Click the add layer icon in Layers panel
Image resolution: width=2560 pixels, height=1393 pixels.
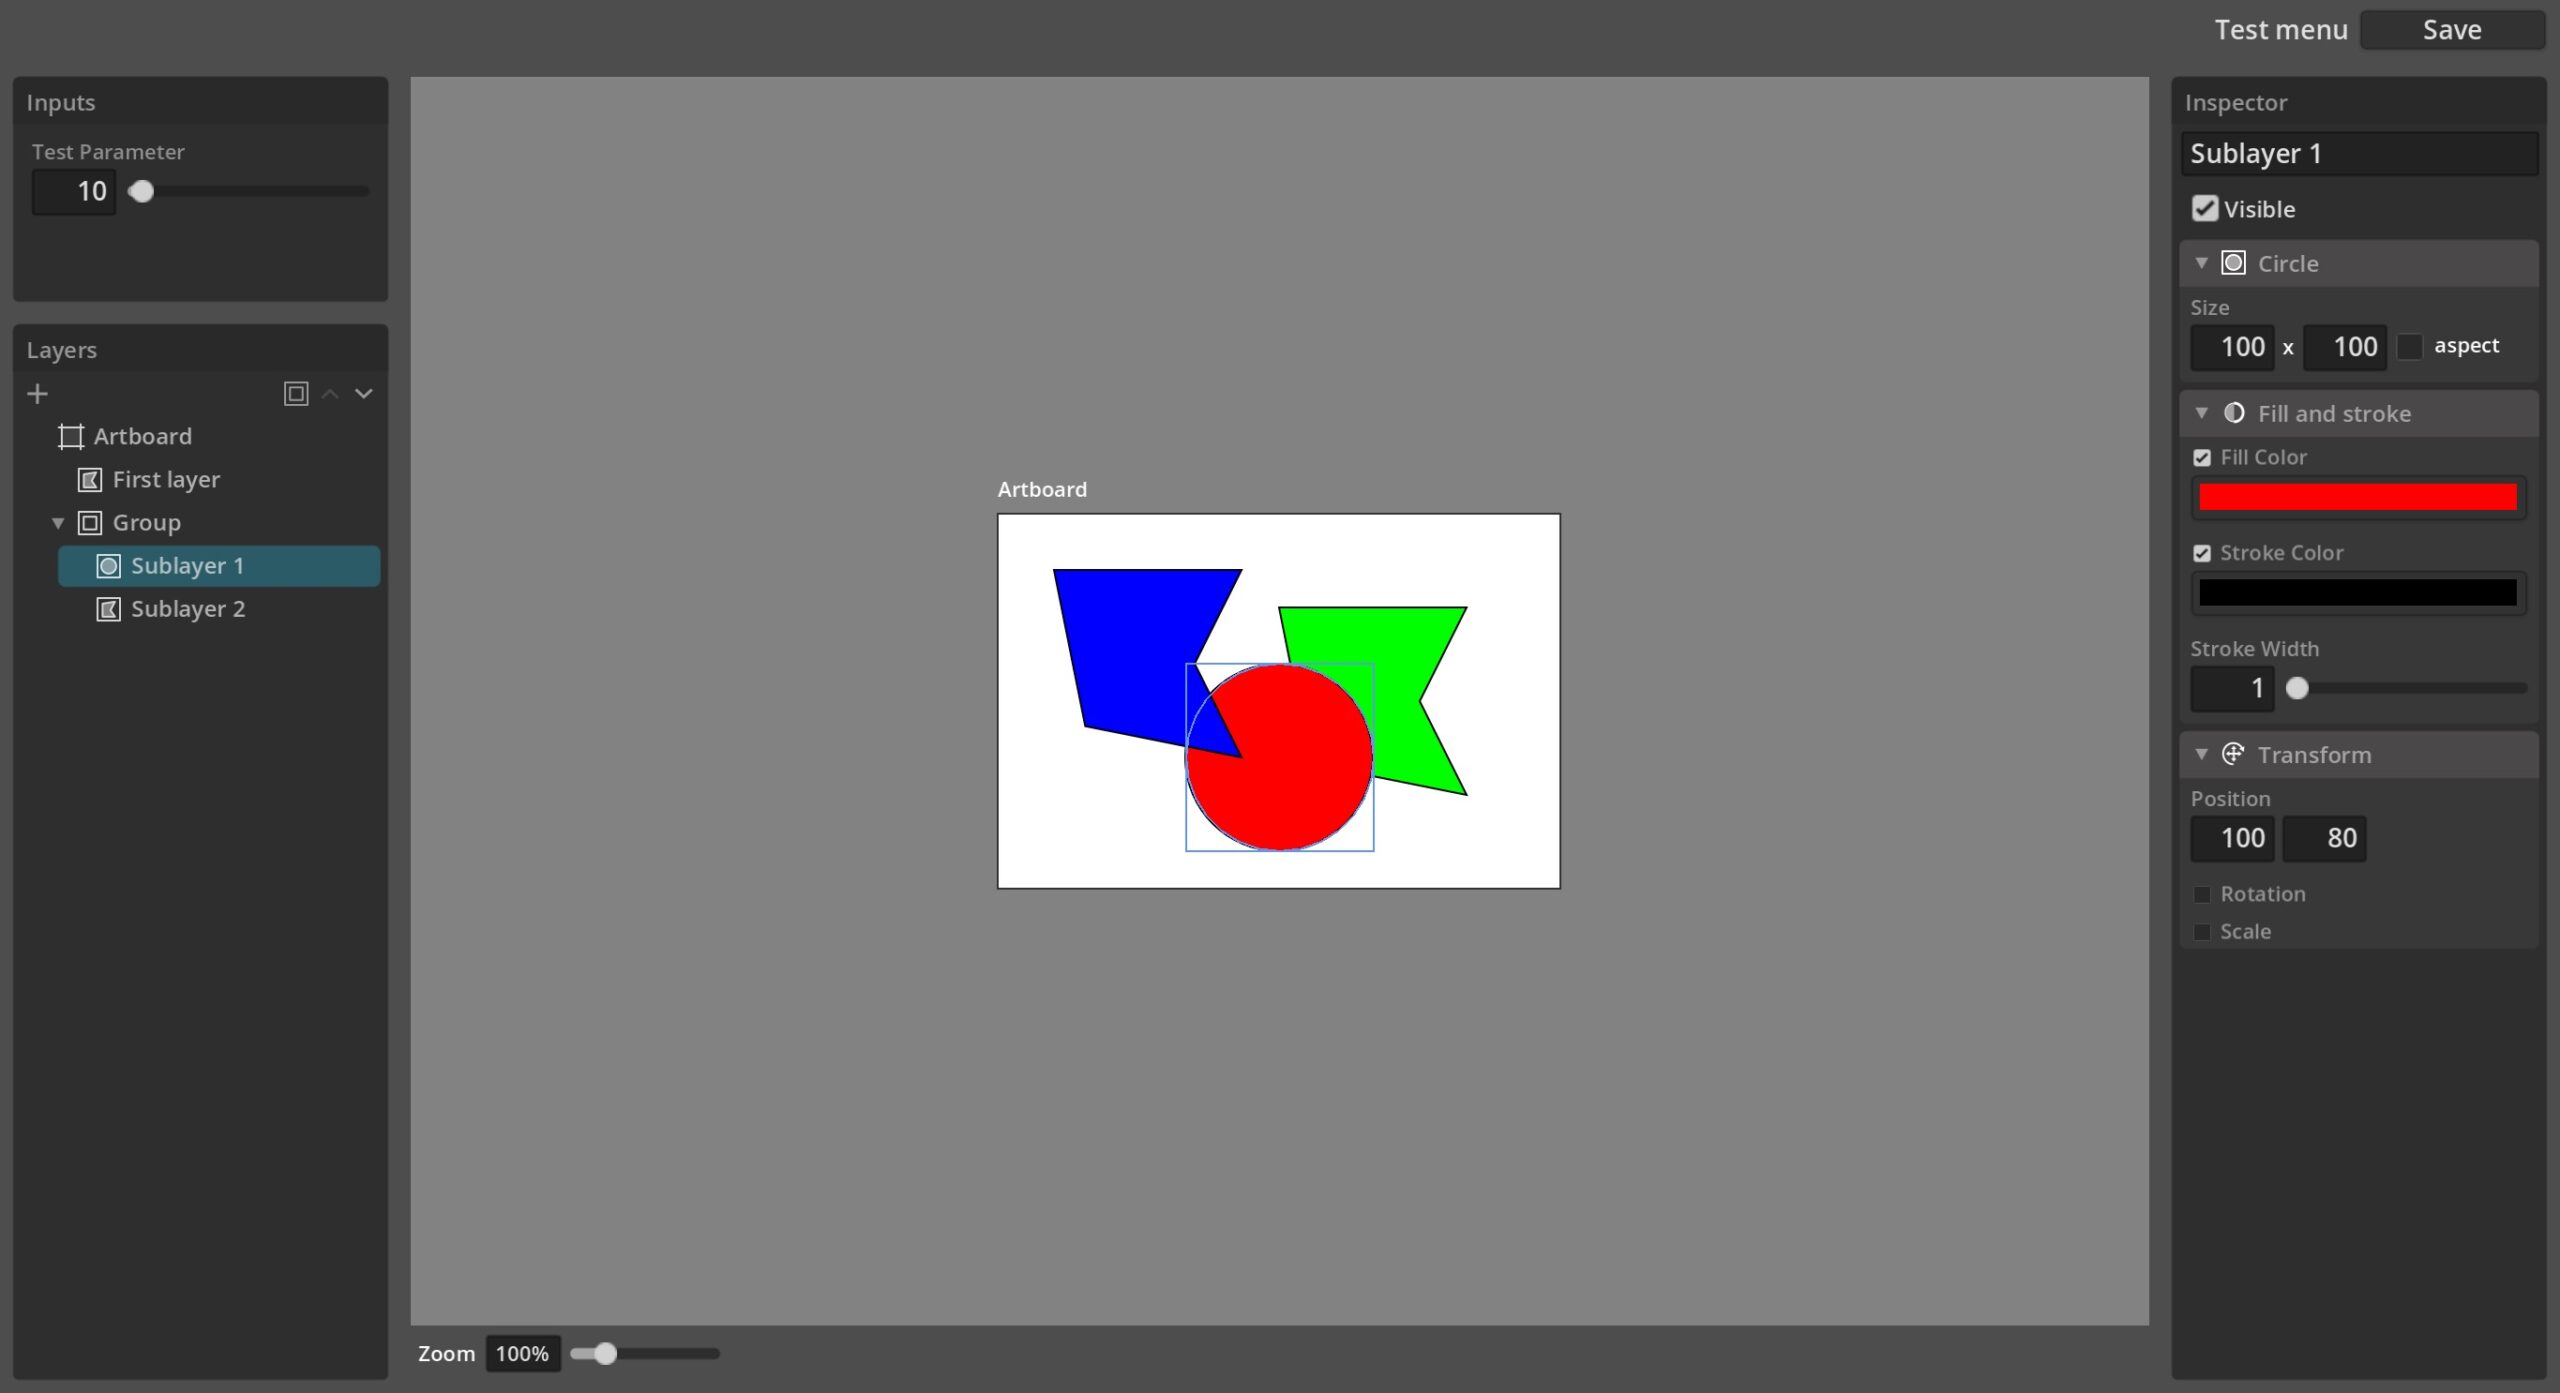point(38,393)
